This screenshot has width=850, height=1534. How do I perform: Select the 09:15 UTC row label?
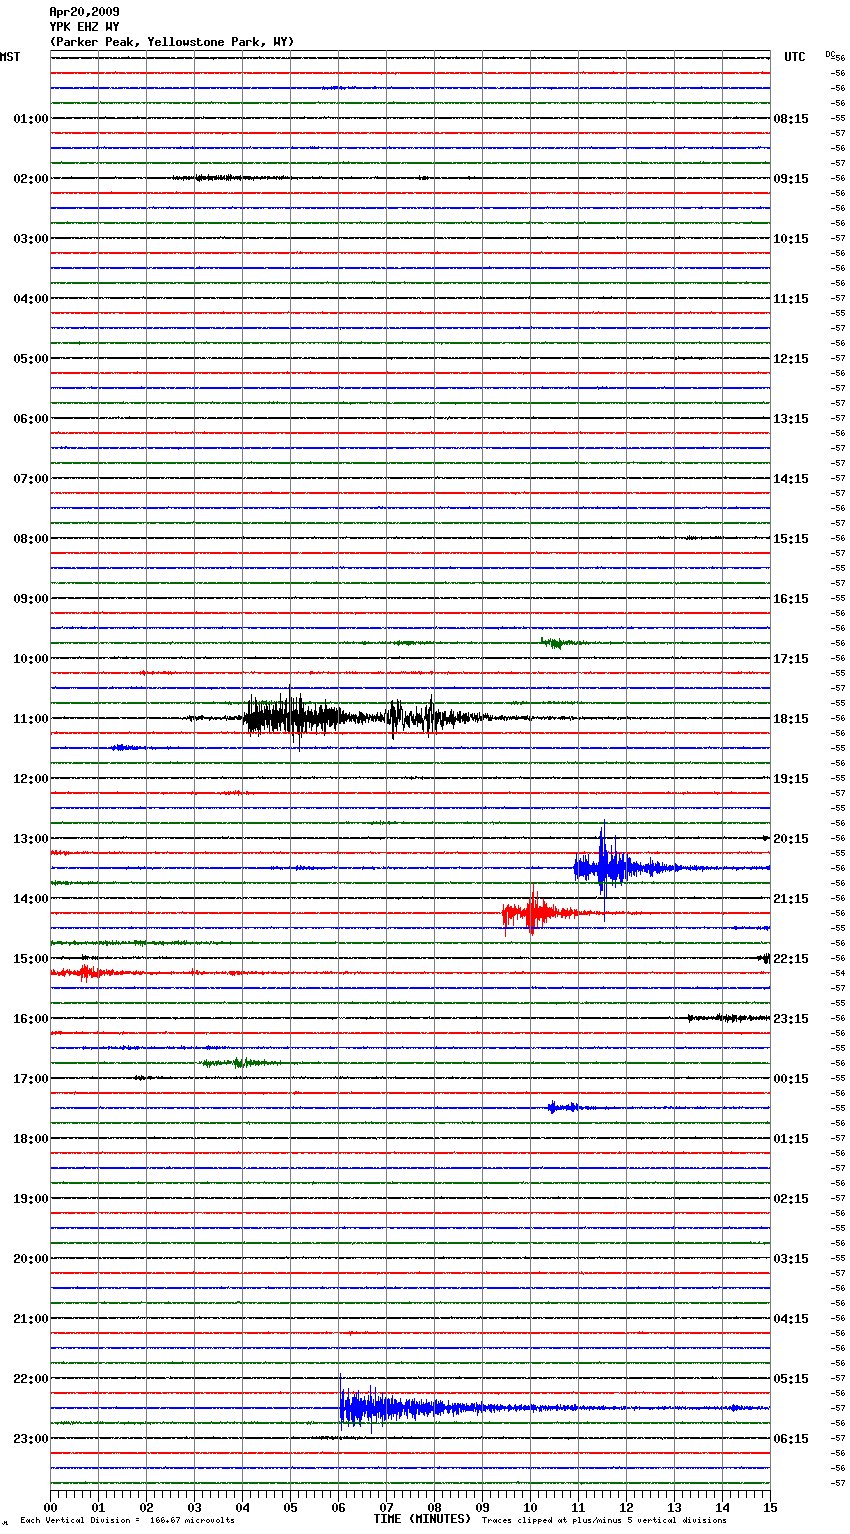click(791, 179)
